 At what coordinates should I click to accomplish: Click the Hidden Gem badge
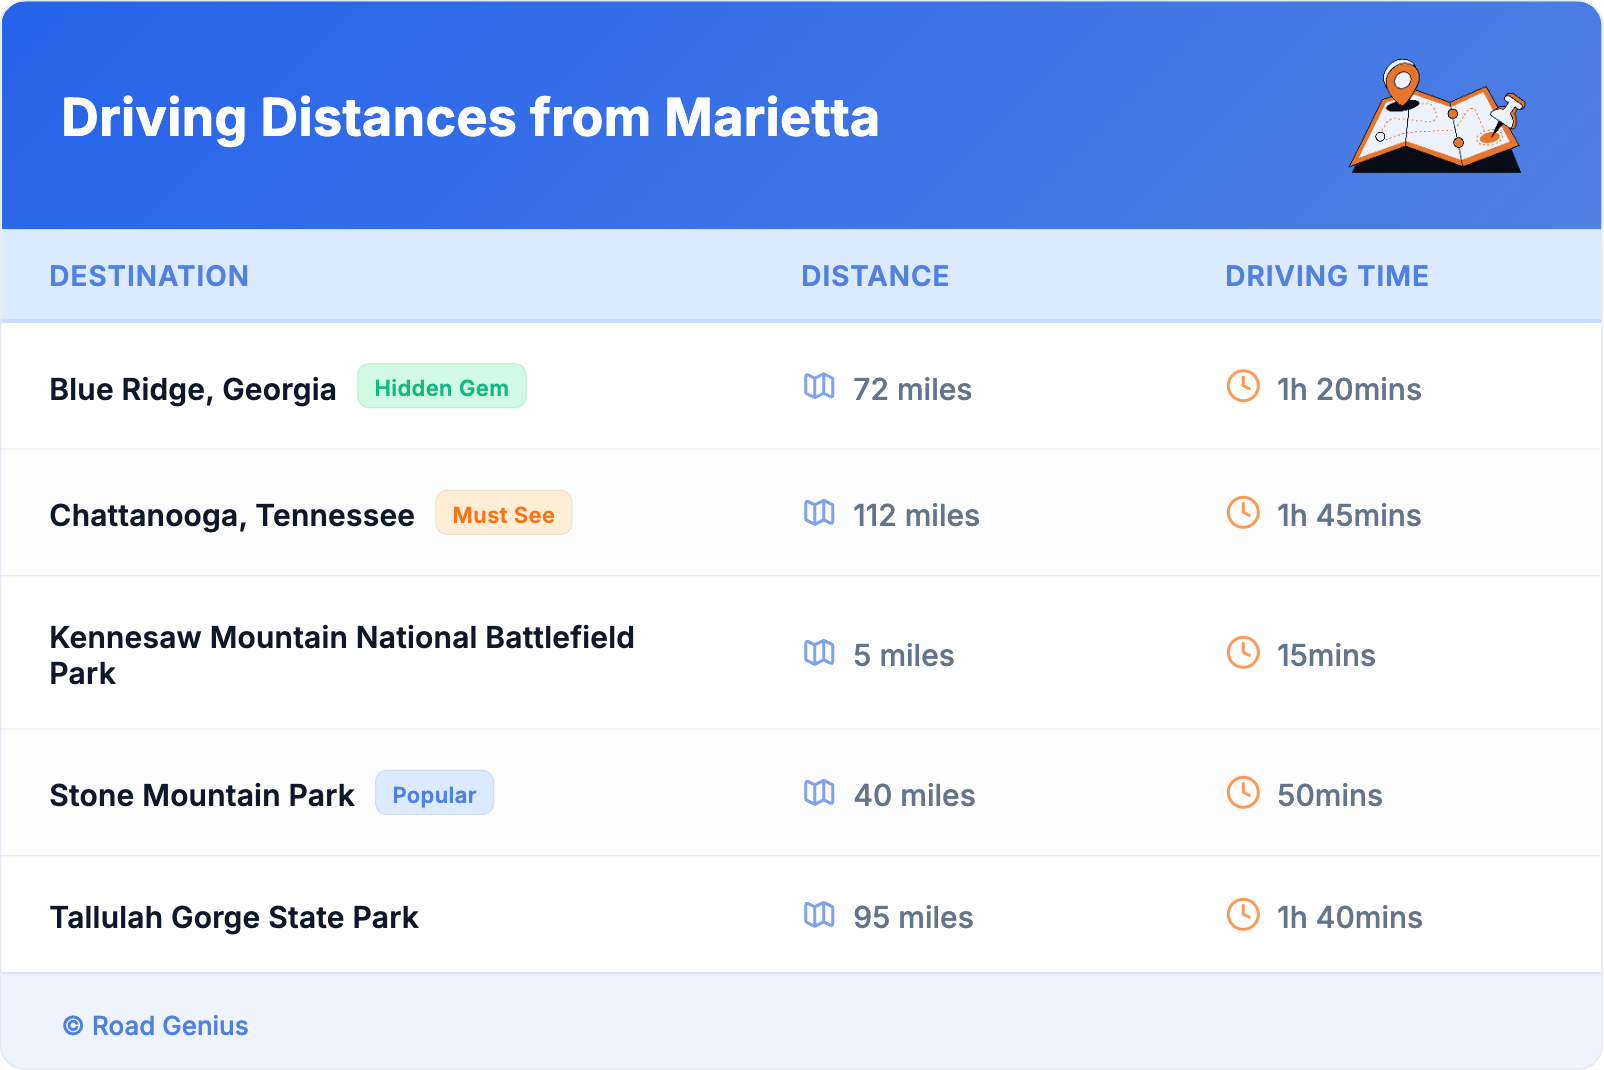pyautogui.click(x=441, y=387)
